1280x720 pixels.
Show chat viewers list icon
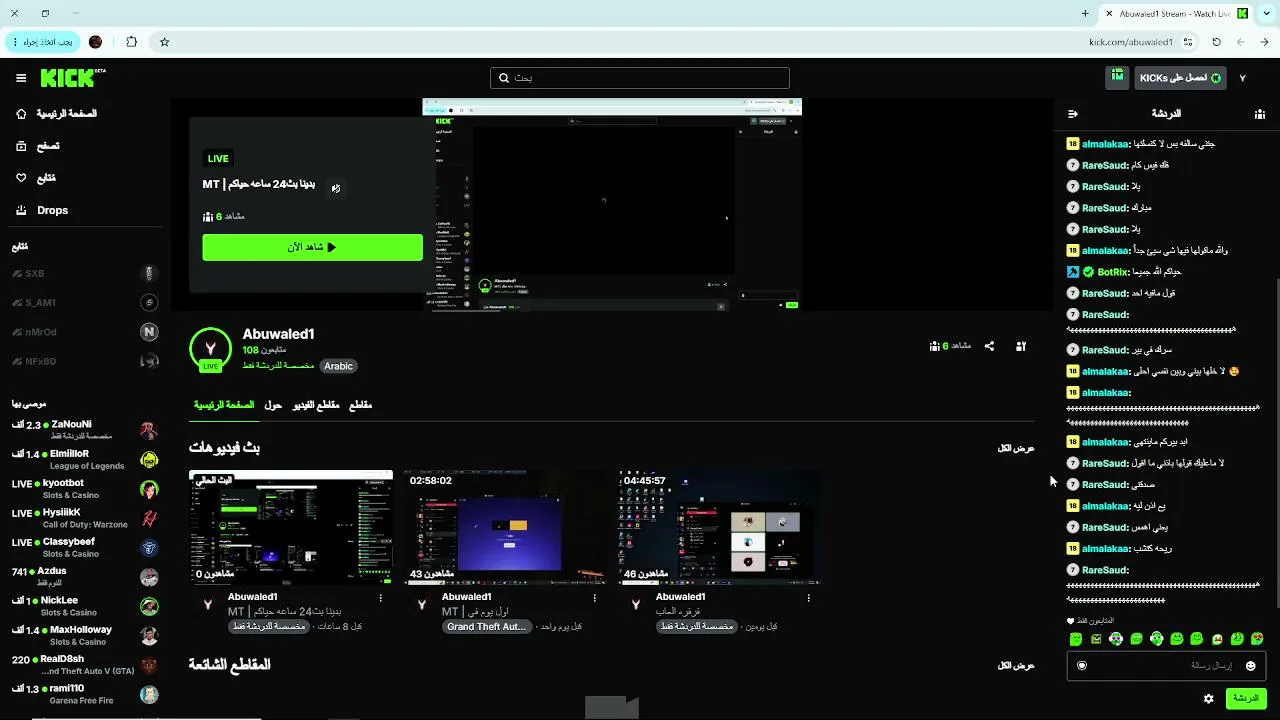point(1260,114)
